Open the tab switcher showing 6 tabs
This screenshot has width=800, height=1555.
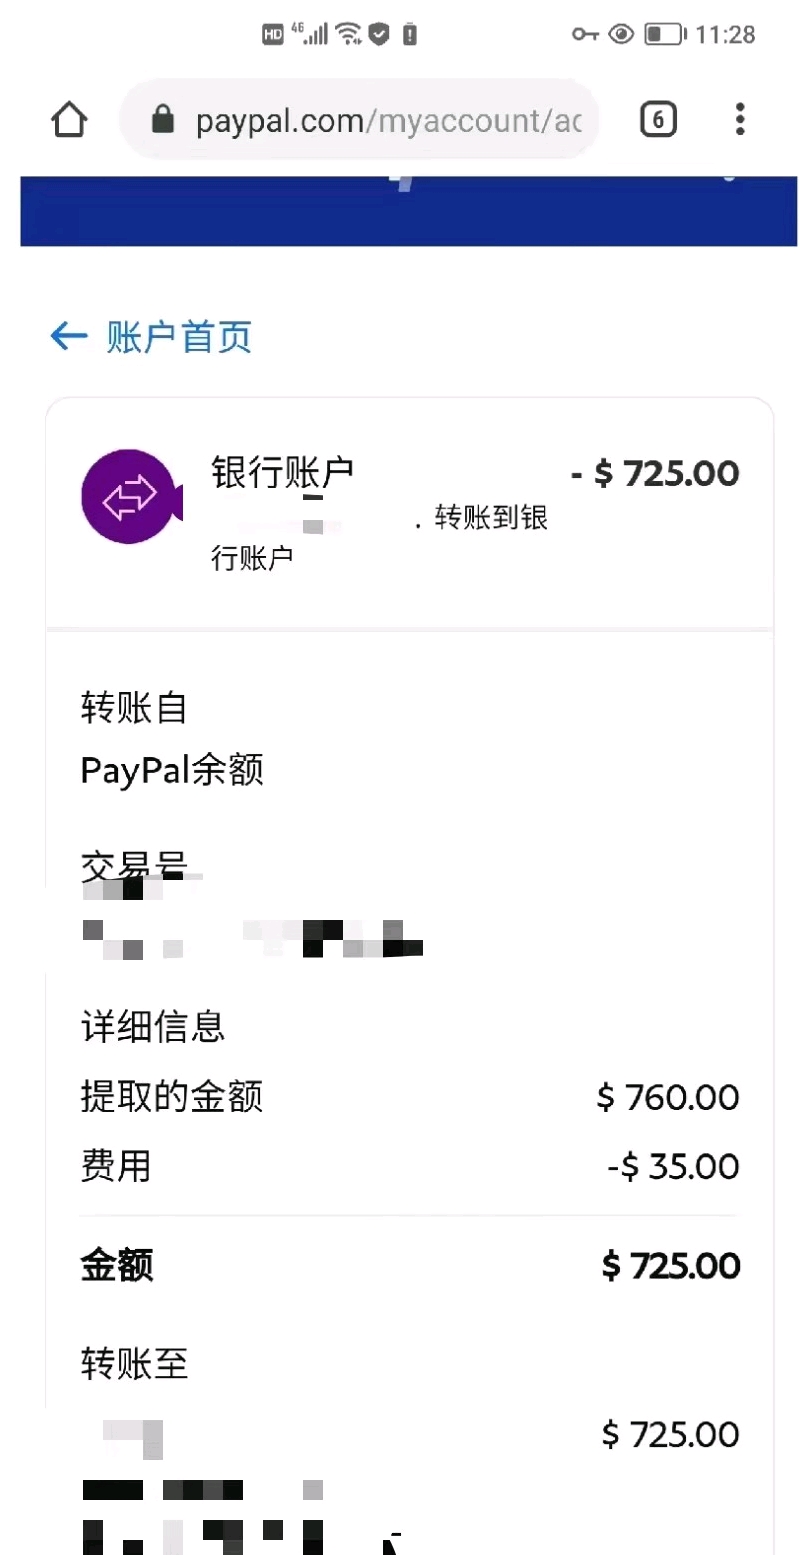click(x=657, y=121)
